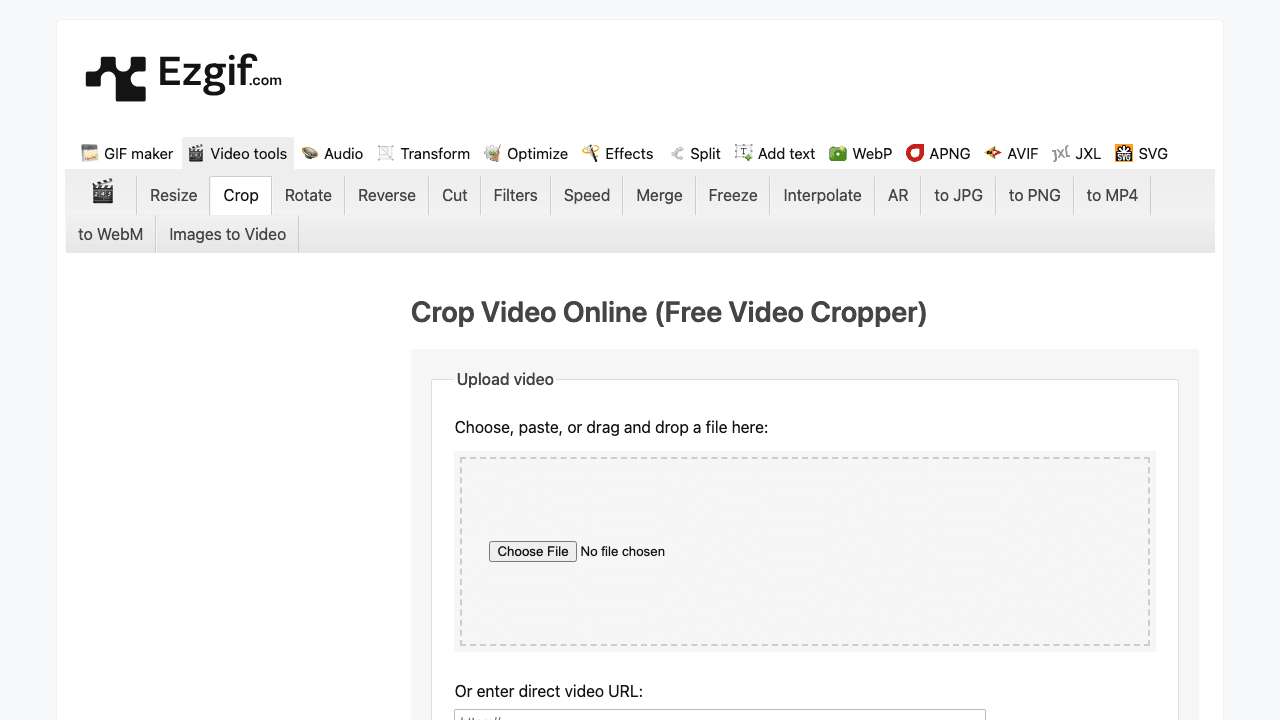This screenshot has width=1280, height=720.
Task: Open the APNG tool
Action: 939,153
